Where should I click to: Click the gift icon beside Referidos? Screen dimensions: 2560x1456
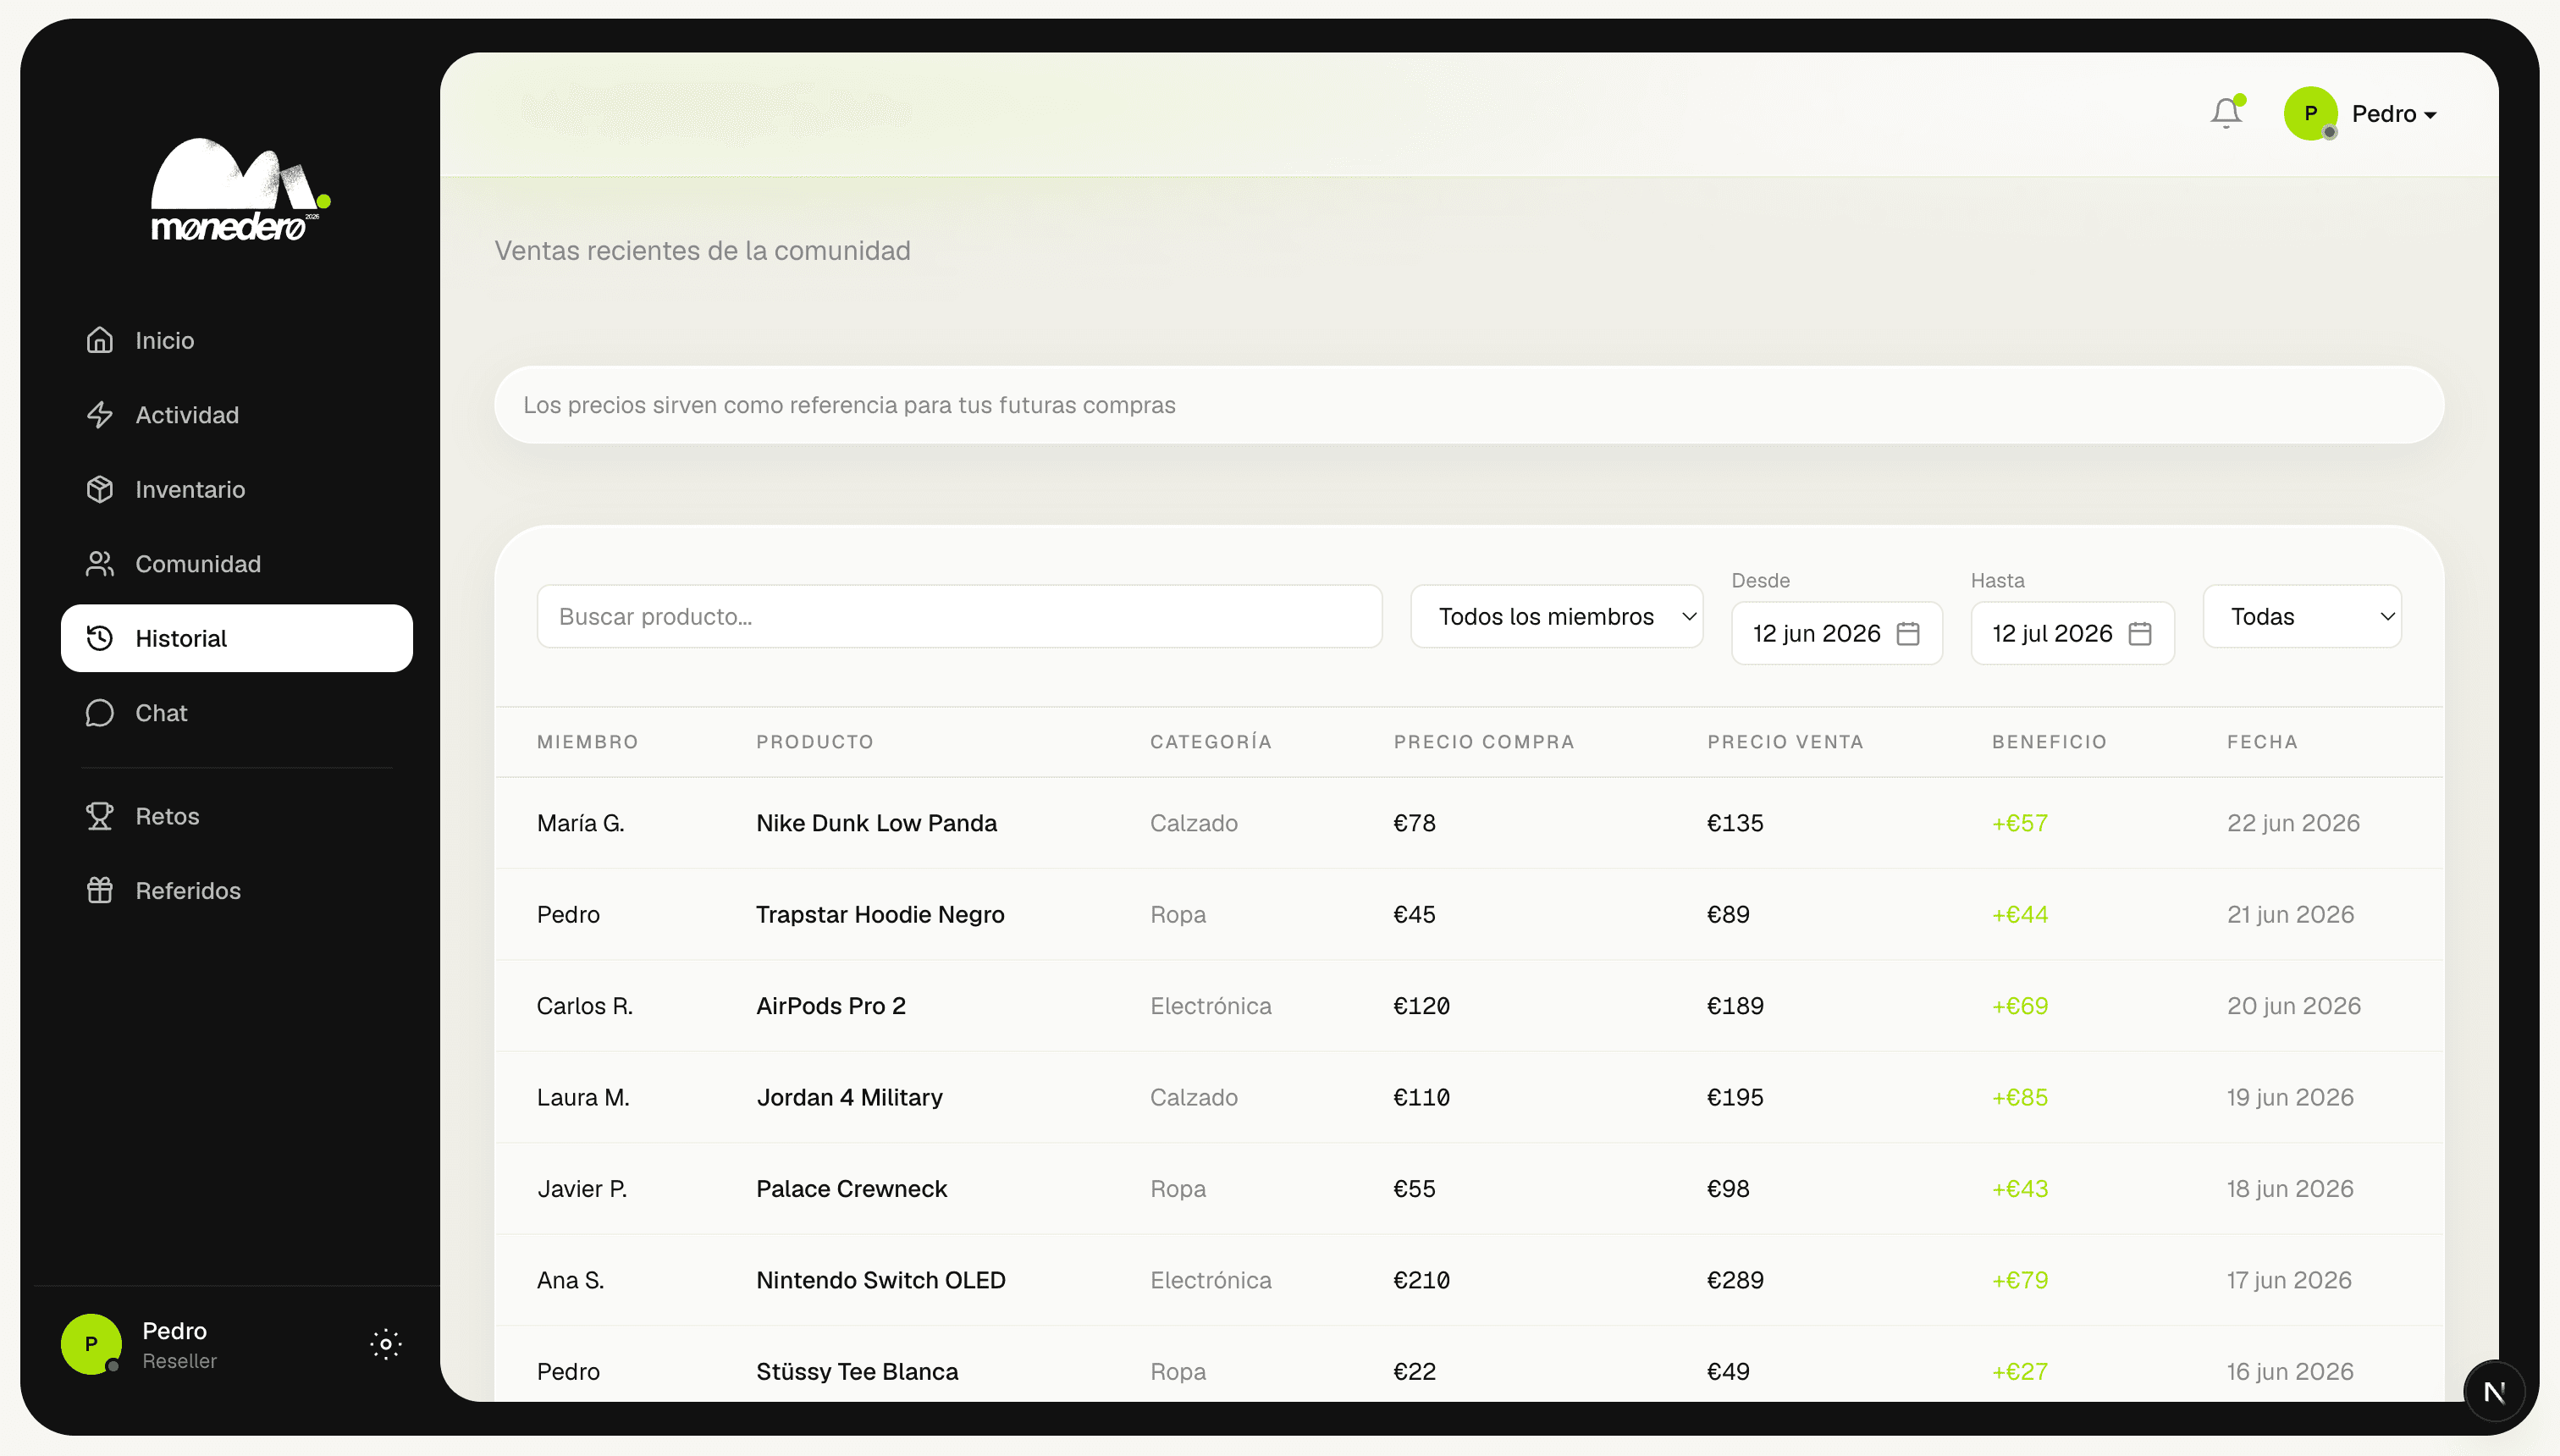pyautogui.click(x=100, y=891)
